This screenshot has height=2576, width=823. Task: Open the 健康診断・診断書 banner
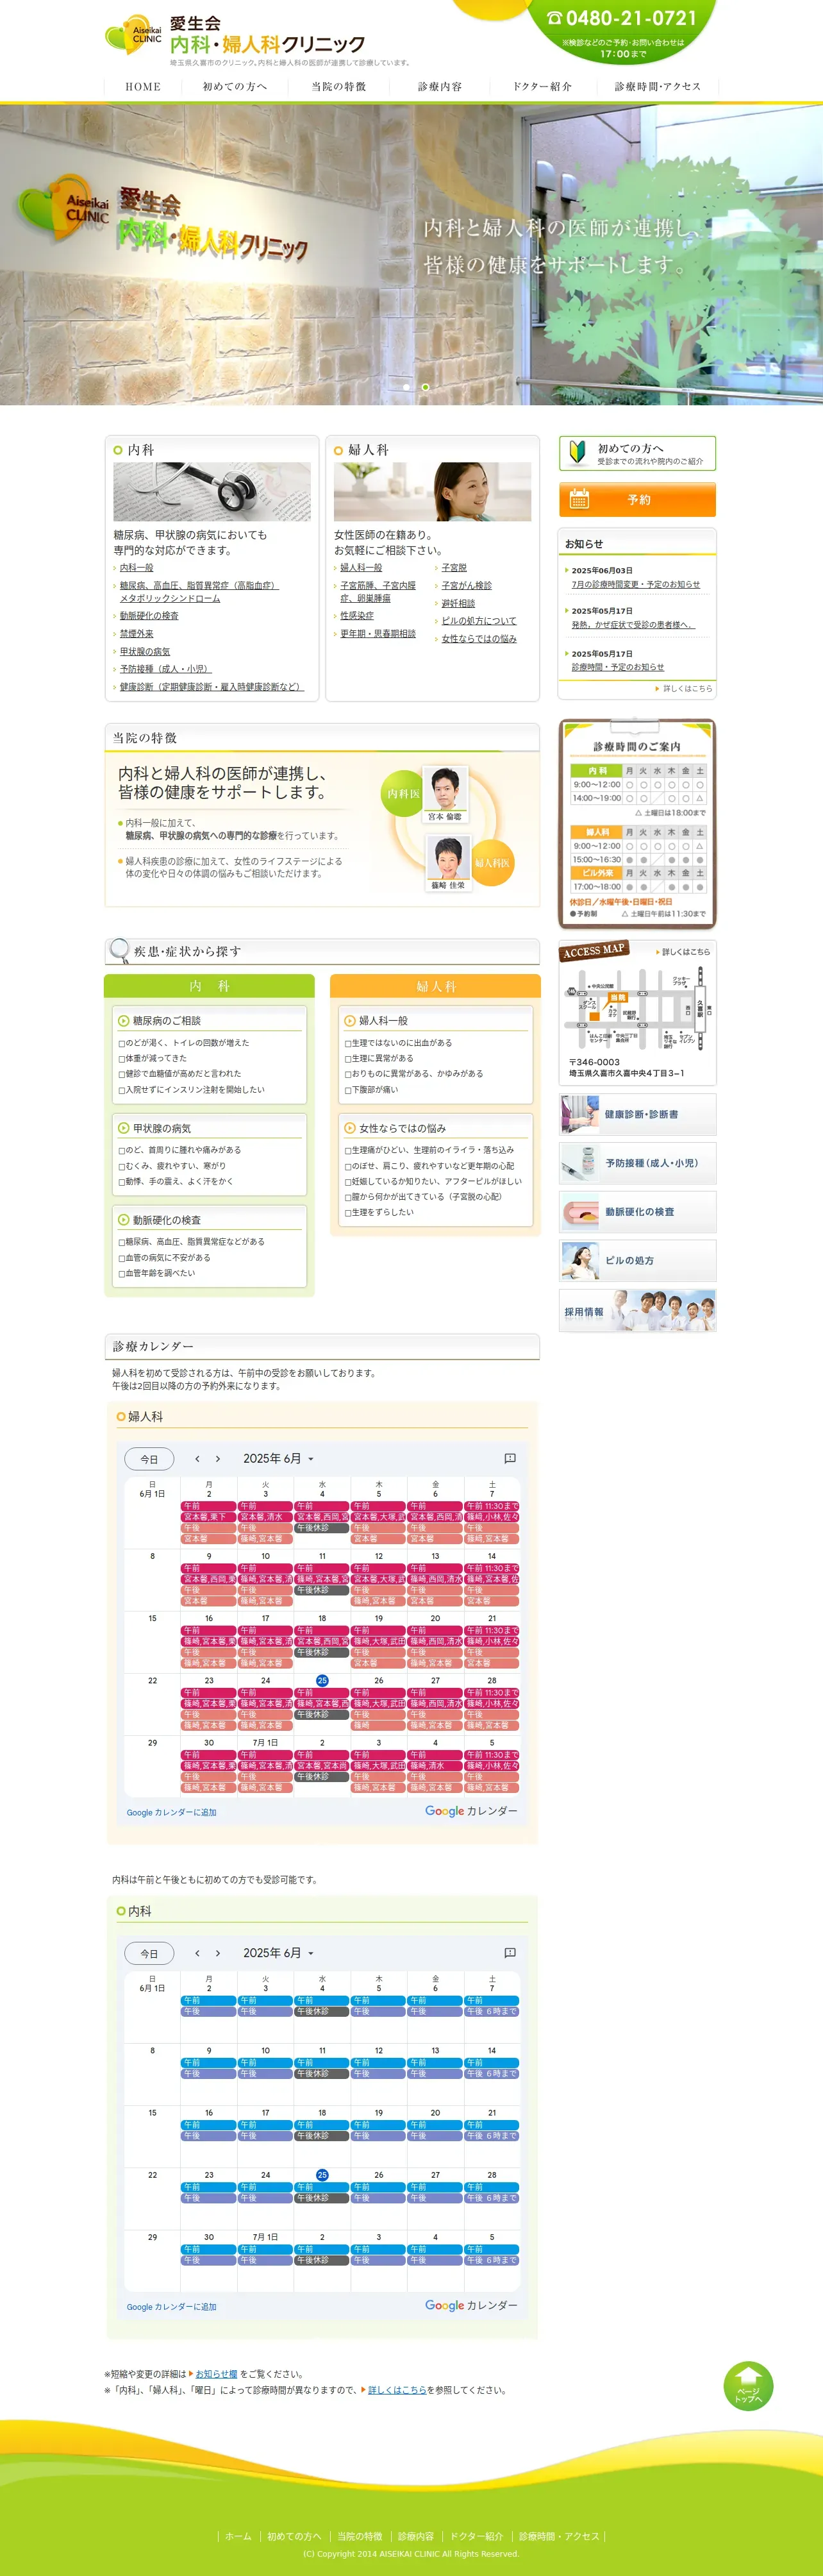click(x=637, y=1114)
